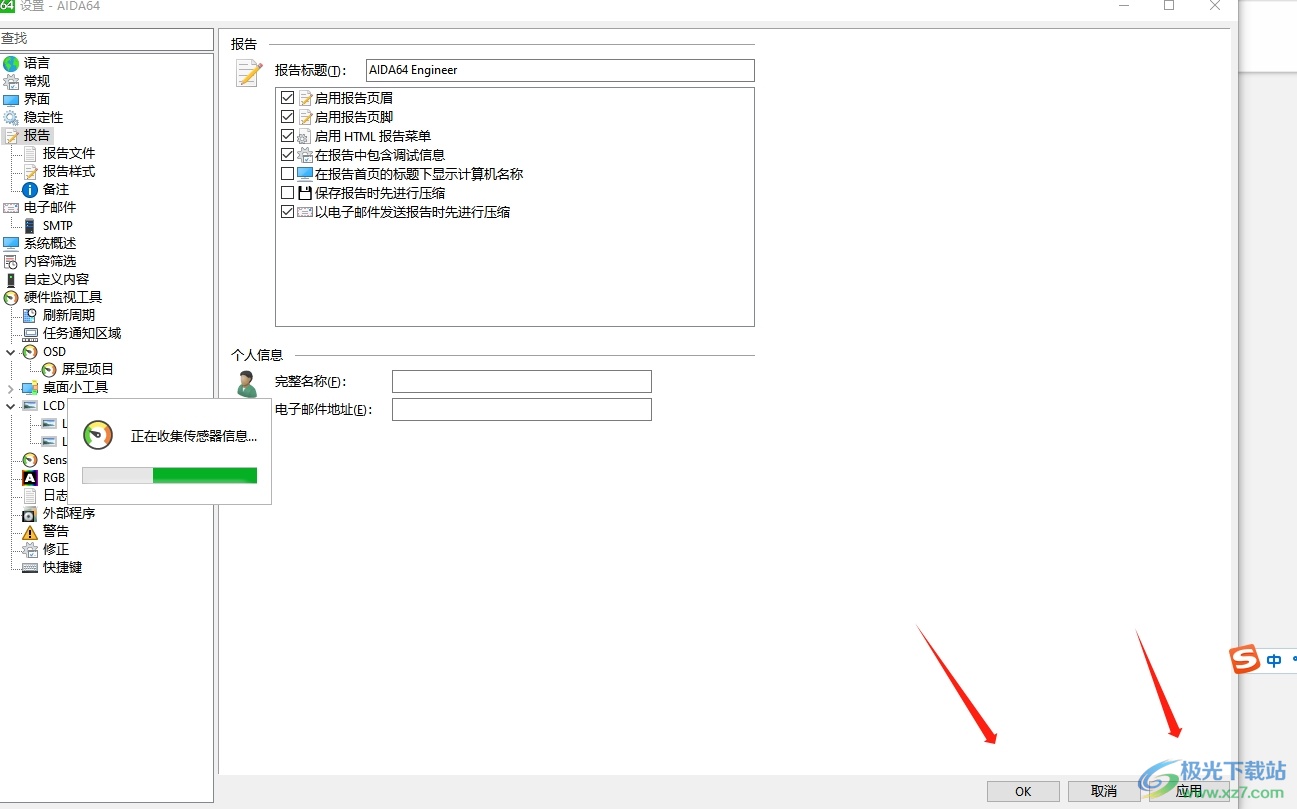
Task: Click the blue info icon beside 备注
Action: point(30,189)
